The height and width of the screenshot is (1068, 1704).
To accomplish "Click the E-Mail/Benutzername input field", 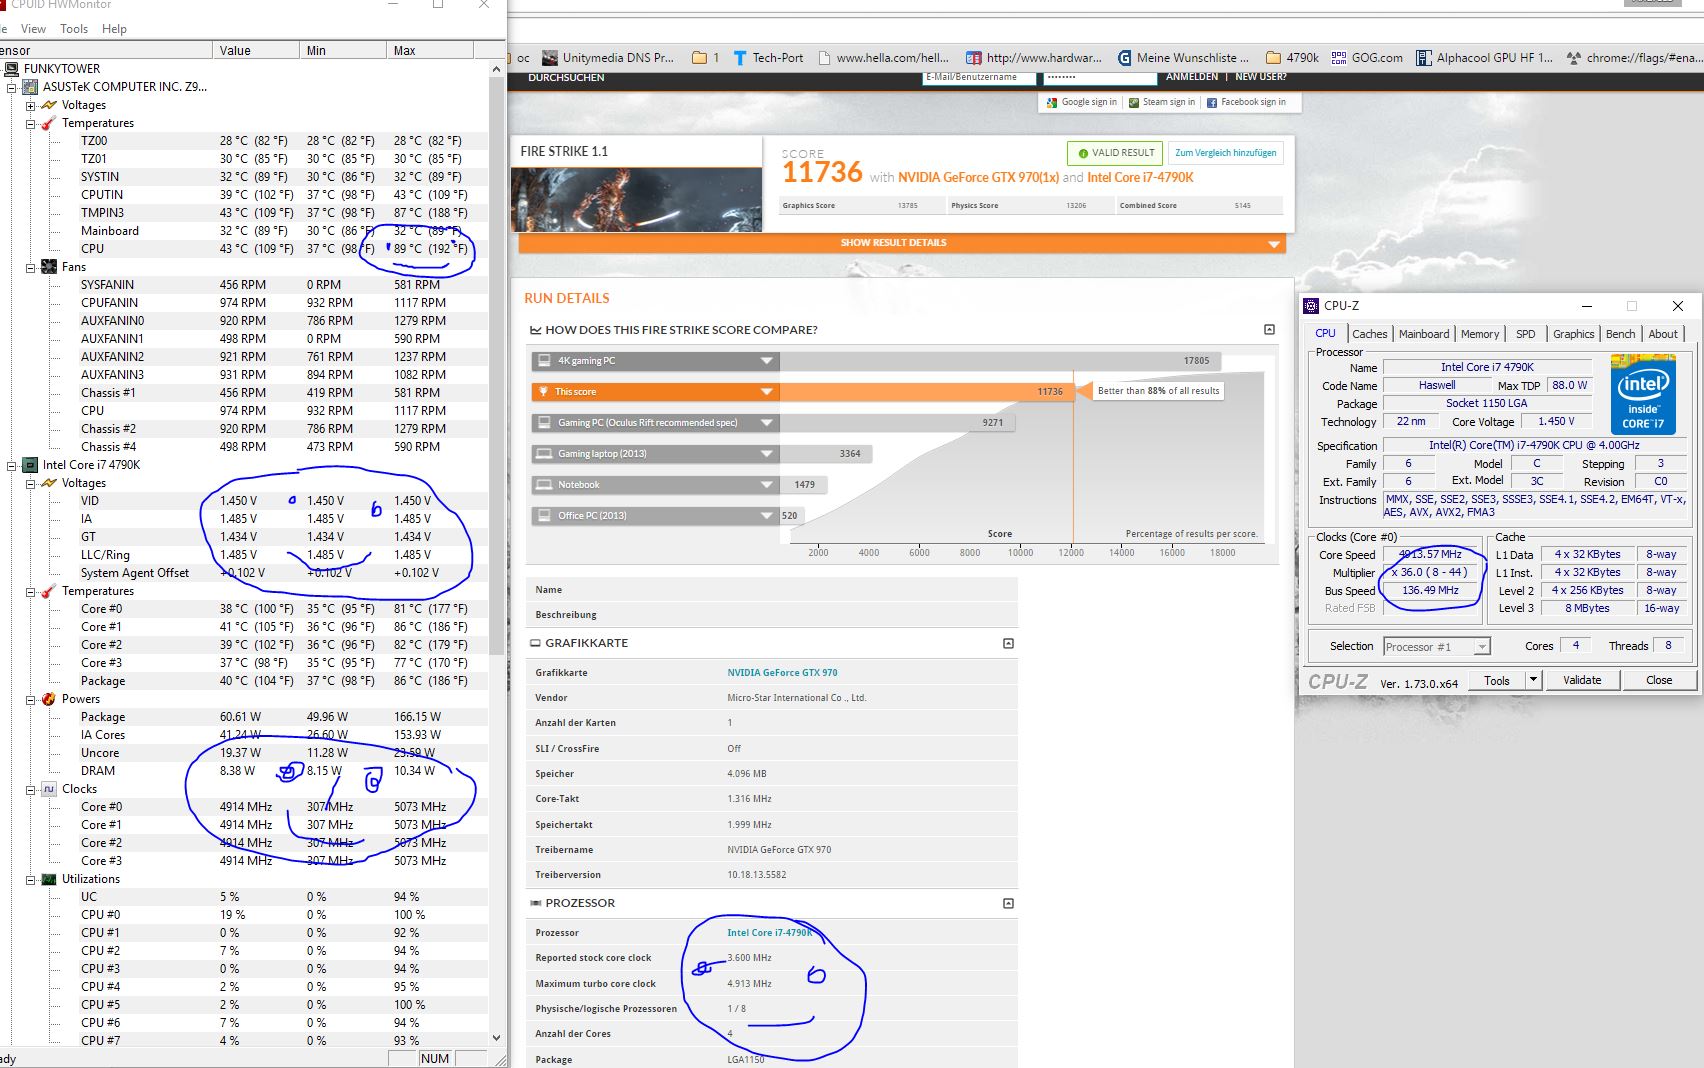I will click(977, 77).
